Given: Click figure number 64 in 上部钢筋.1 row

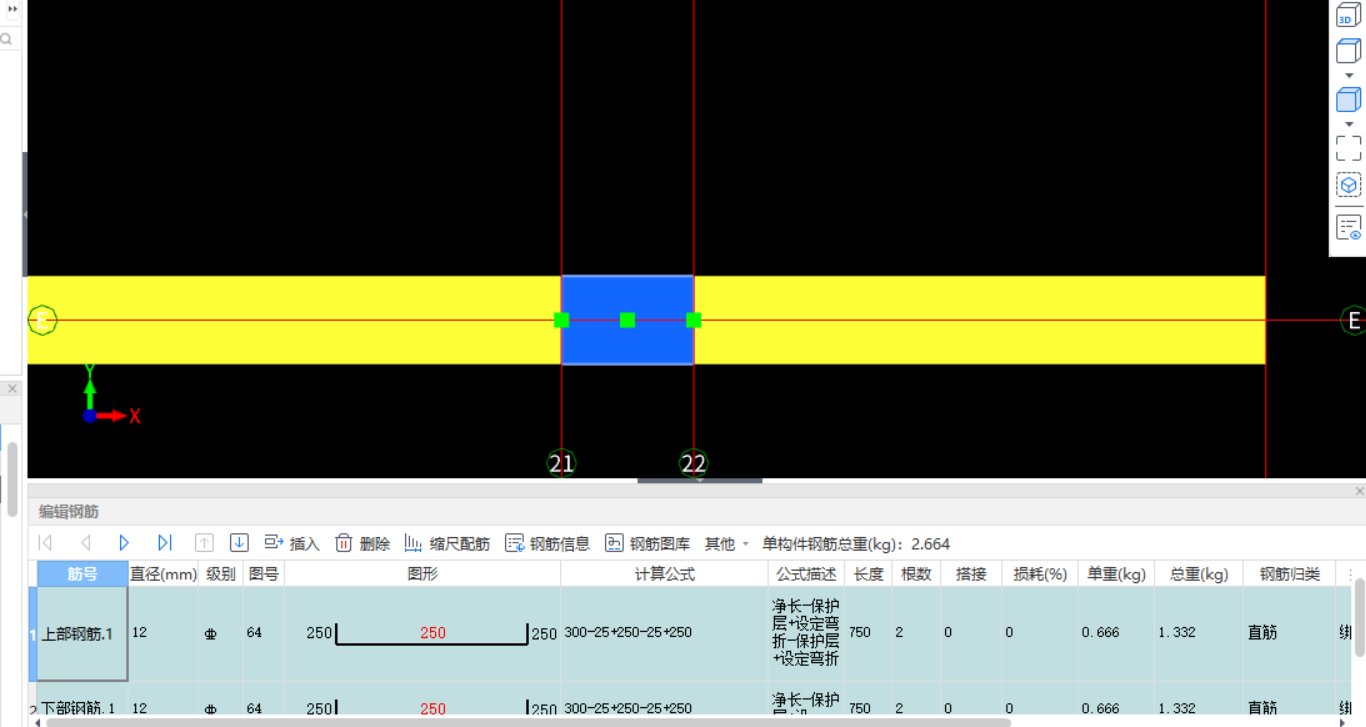Looking at the screenshot, I should tap(264, 633).
